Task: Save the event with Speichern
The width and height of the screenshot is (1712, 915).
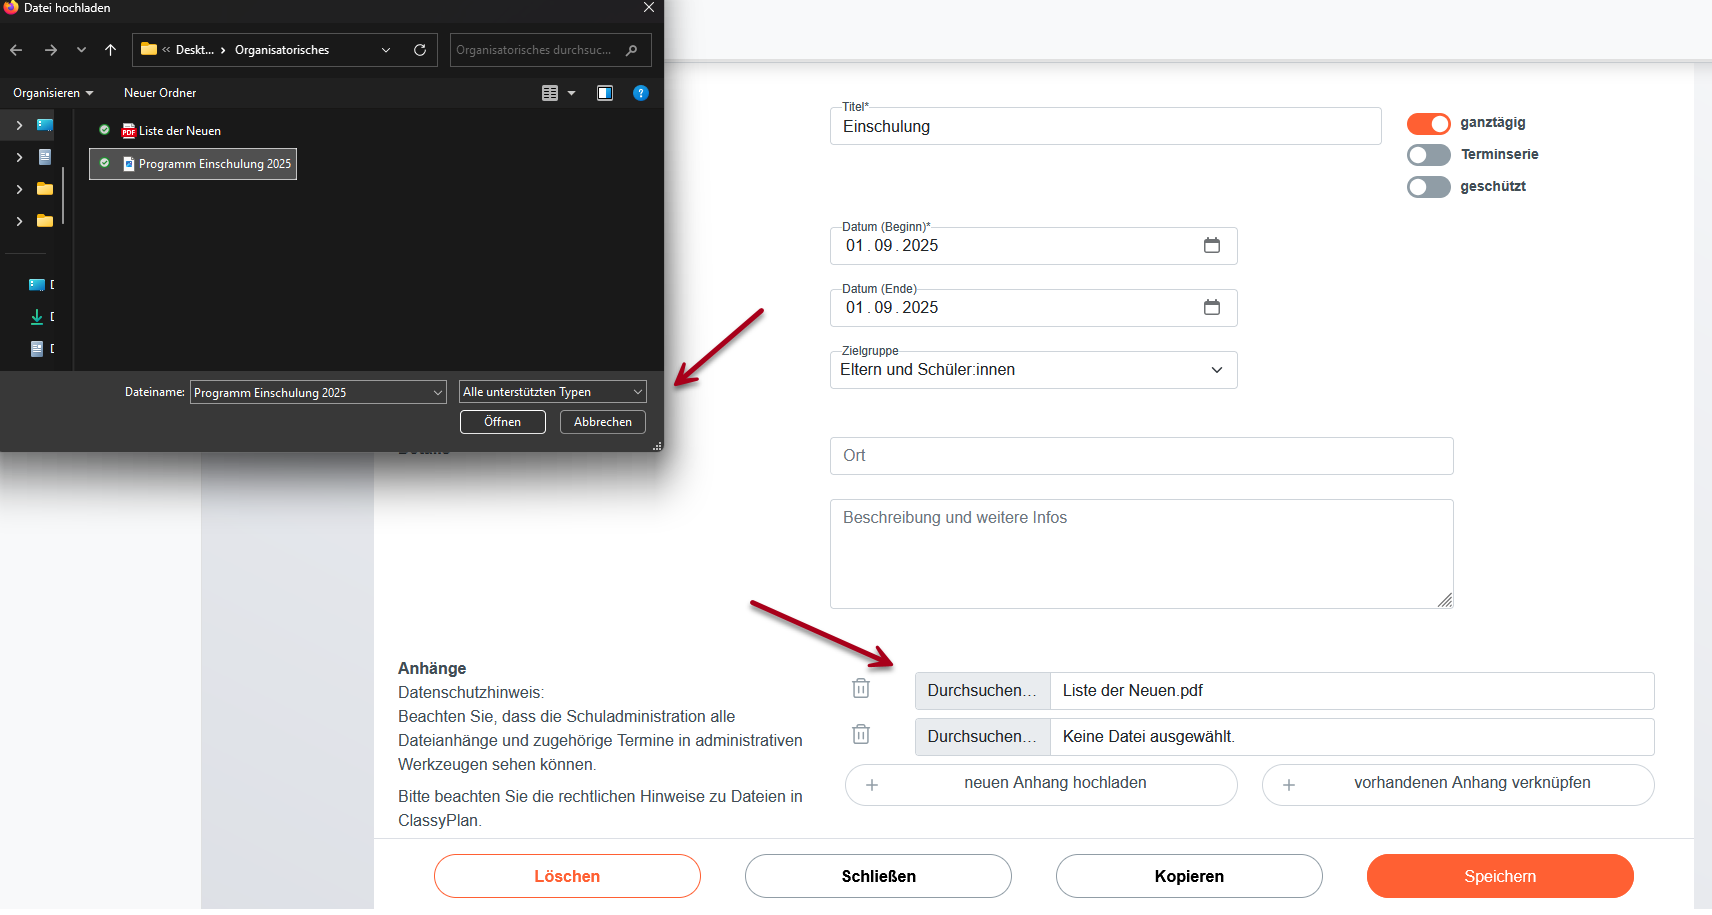Action: 1499,876
